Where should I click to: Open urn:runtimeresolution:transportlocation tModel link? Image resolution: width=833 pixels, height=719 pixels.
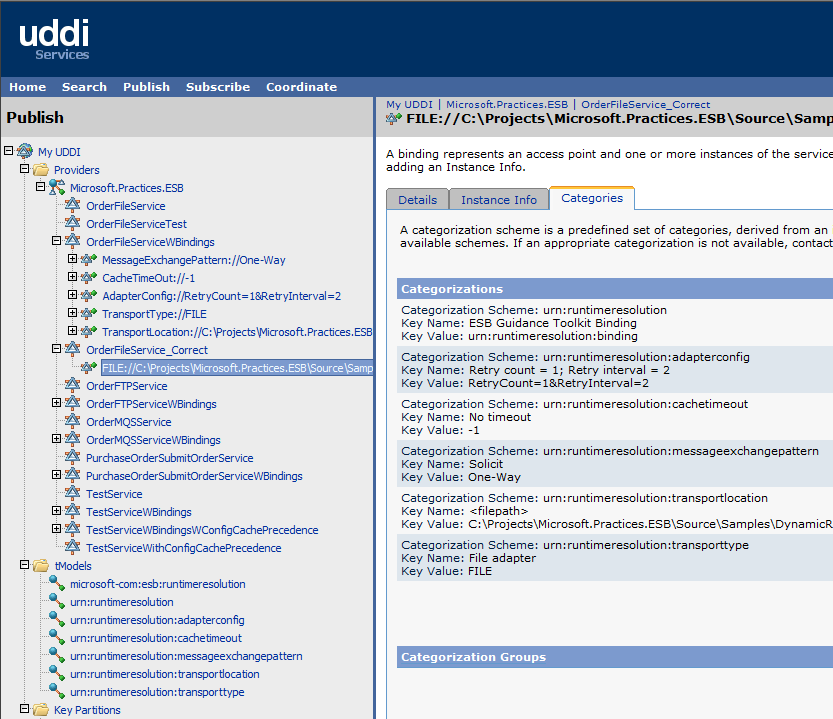tap(165, 674)
